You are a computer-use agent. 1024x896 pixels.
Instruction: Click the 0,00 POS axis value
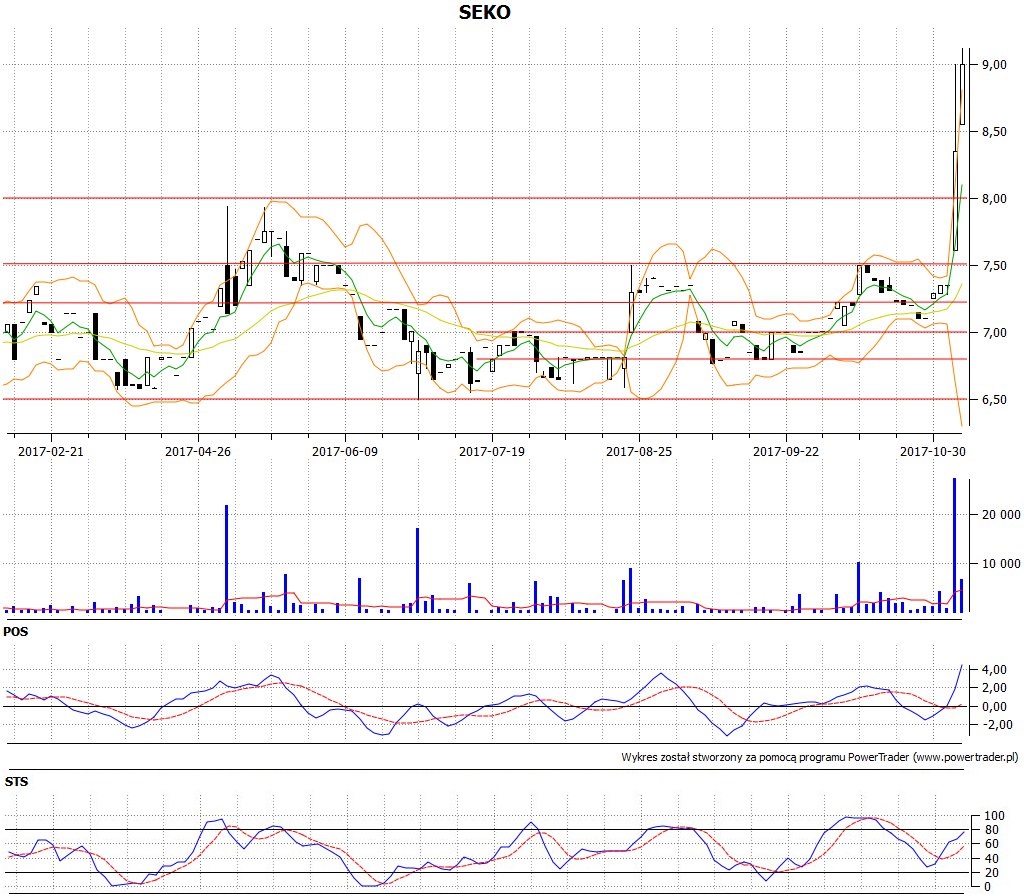click(x=994, y=707)
